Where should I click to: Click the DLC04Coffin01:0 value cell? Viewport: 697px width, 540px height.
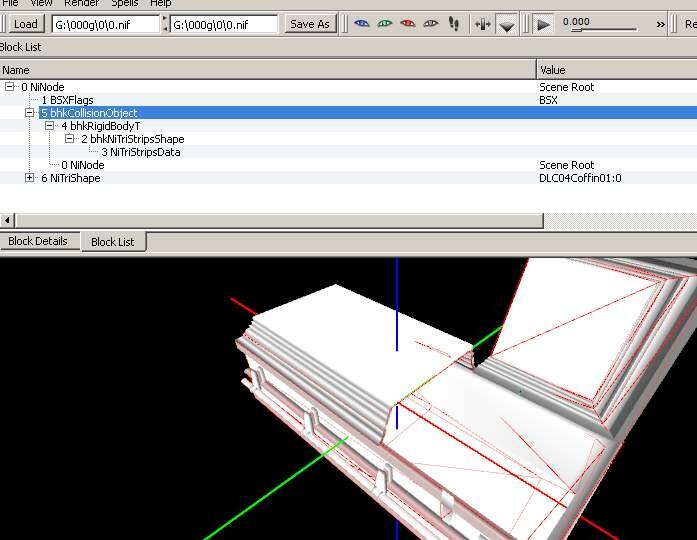coord(580,178)
